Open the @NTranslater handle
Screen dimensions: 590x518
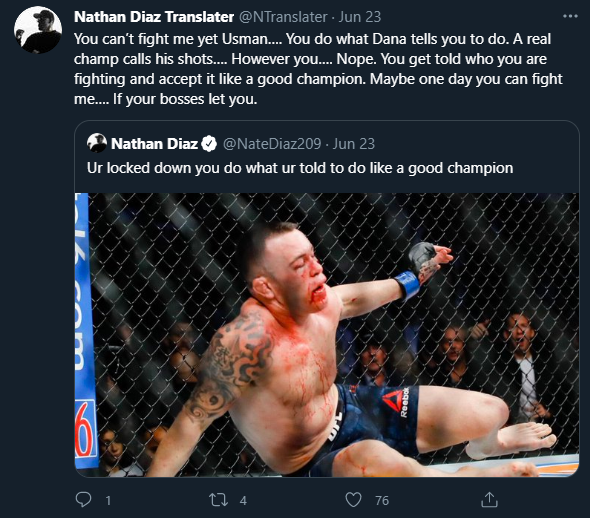pos(283,17)
